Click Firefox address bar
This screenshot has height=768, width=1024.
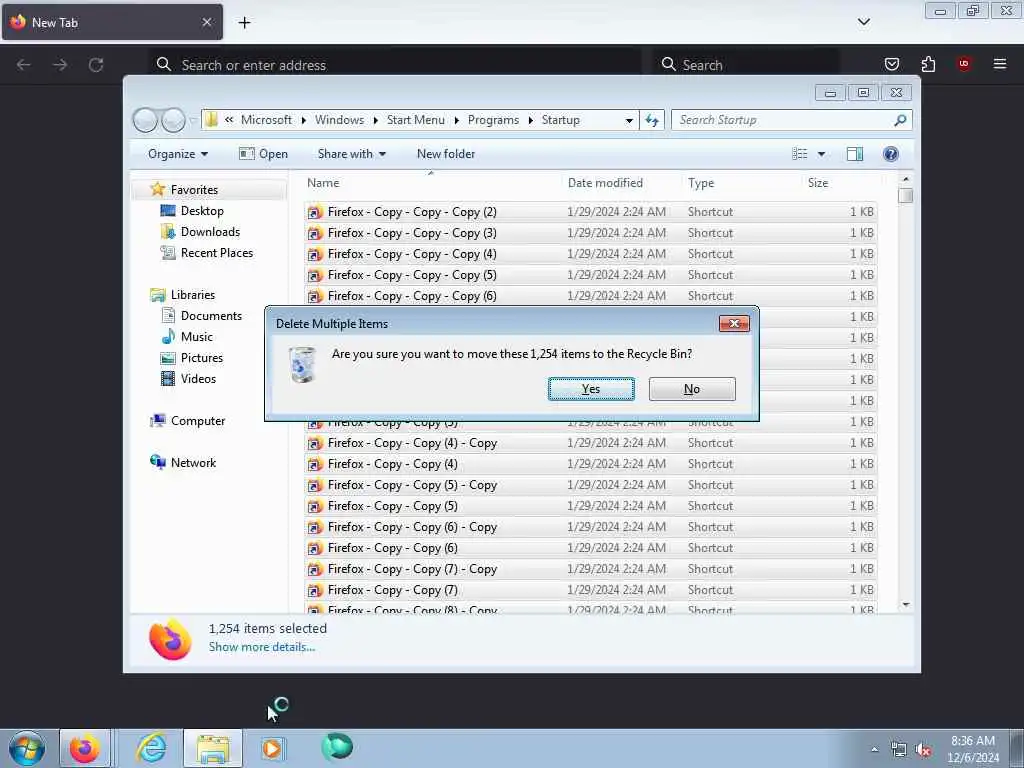click(x=395, y=65)
